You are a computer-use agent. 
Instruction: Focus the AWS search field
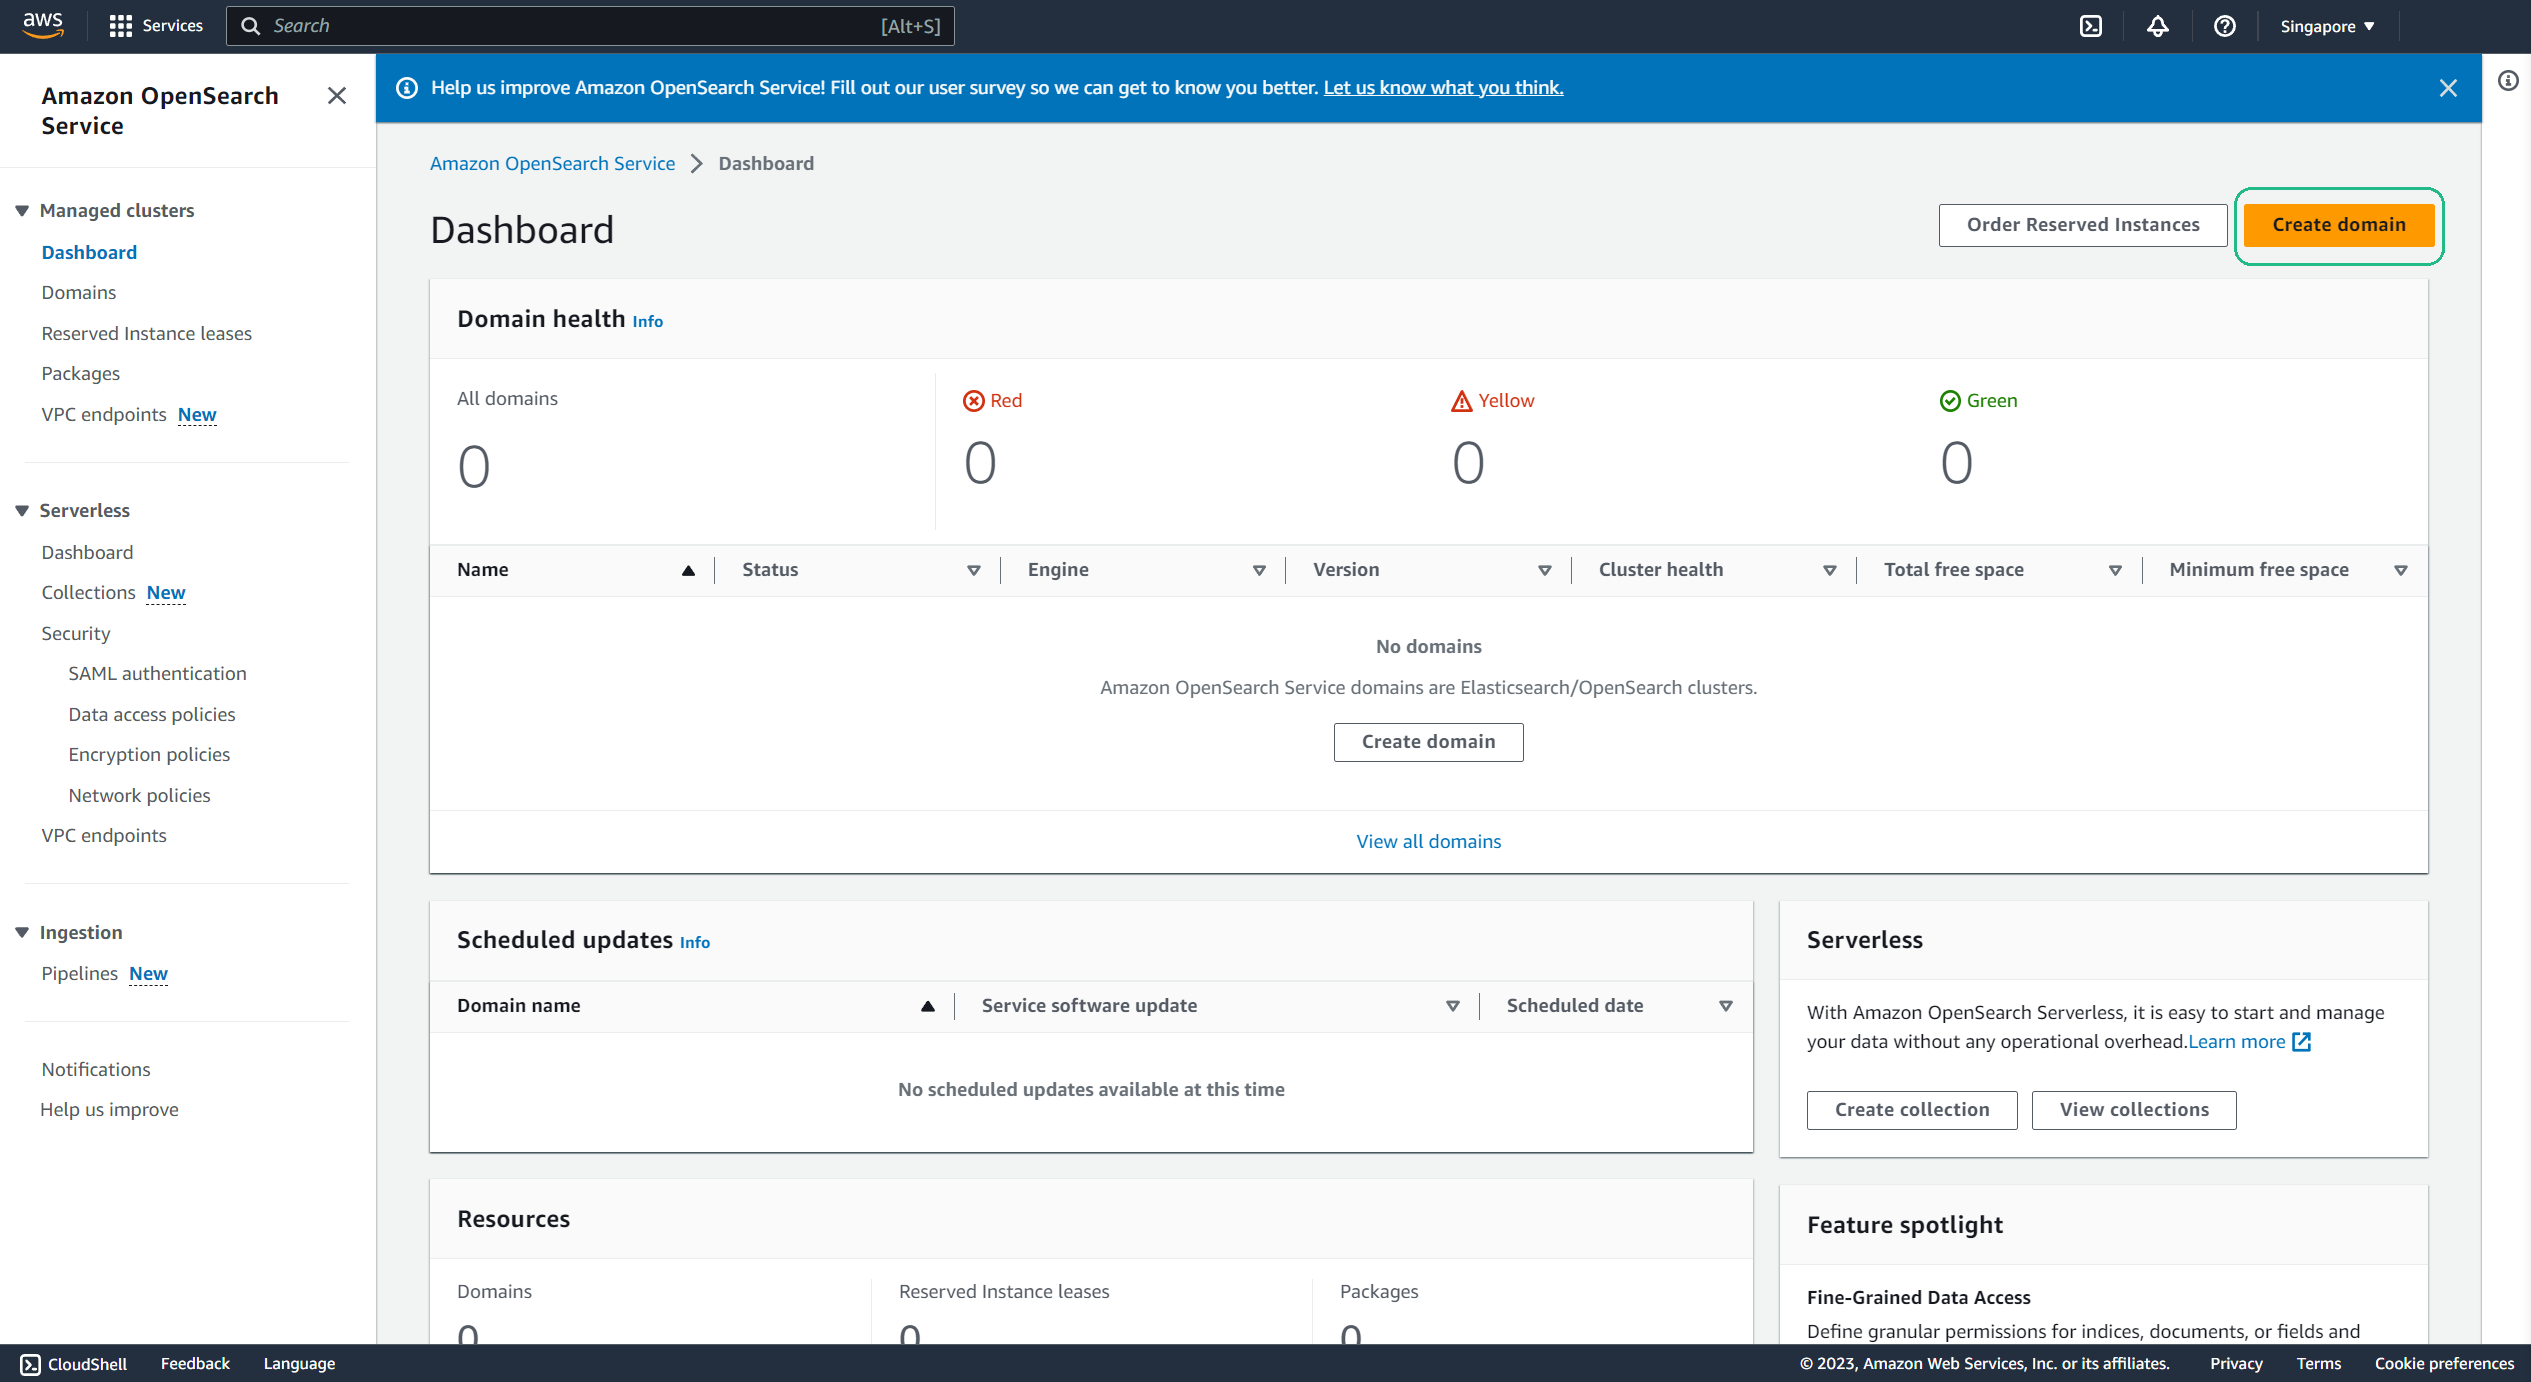point(590,26)
